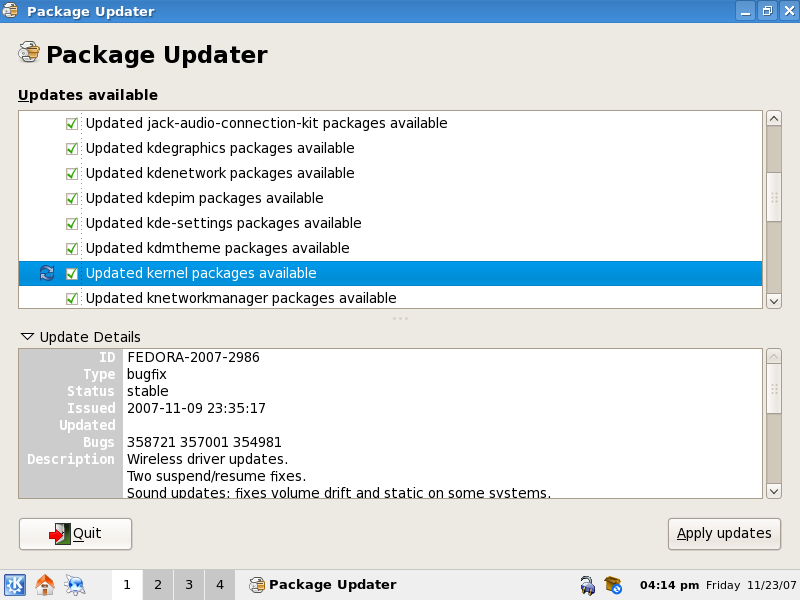Uncheck the kde-settings packages update
800x600 pixels.
click(x=72, y=223)
